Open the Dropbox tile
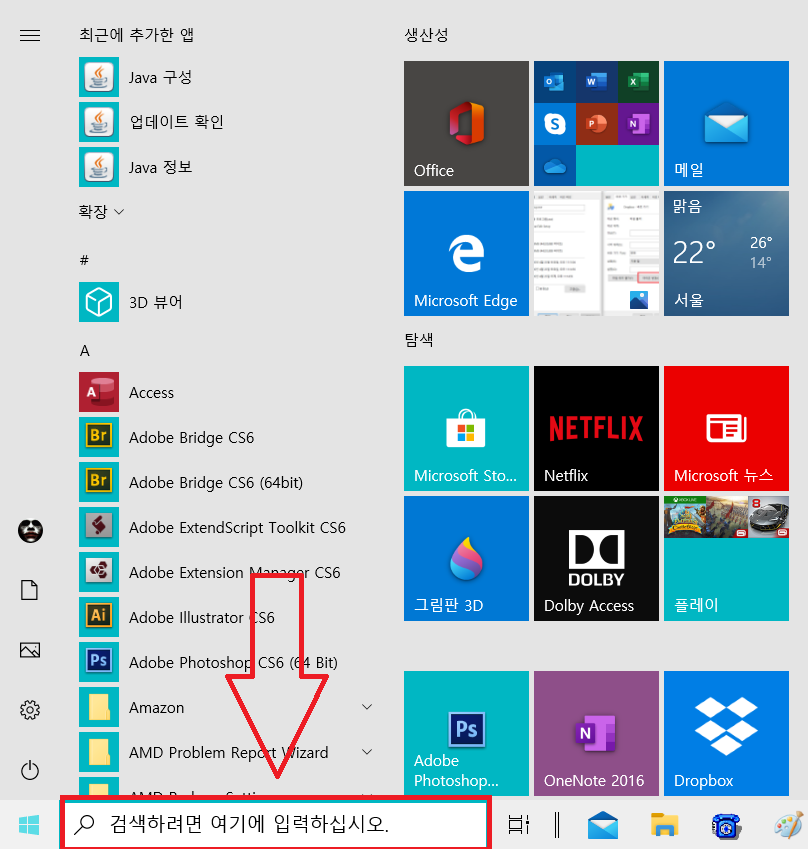Screen dimensions: 808x849 [726, 733]
